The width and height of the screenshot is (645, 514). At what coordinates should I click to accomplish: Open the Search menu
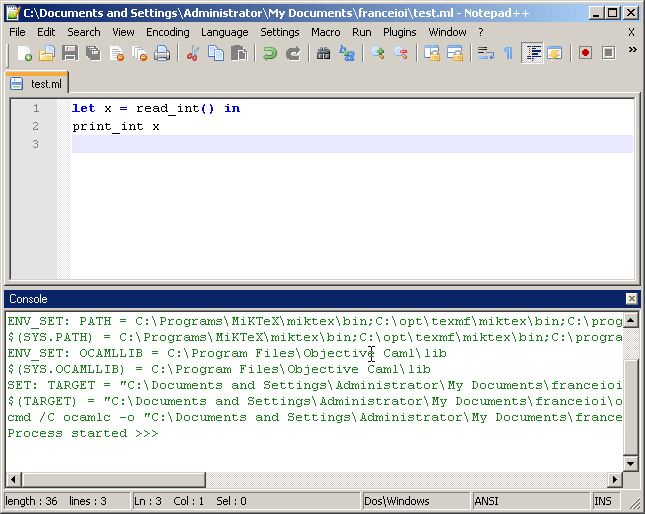coord(84,32)
